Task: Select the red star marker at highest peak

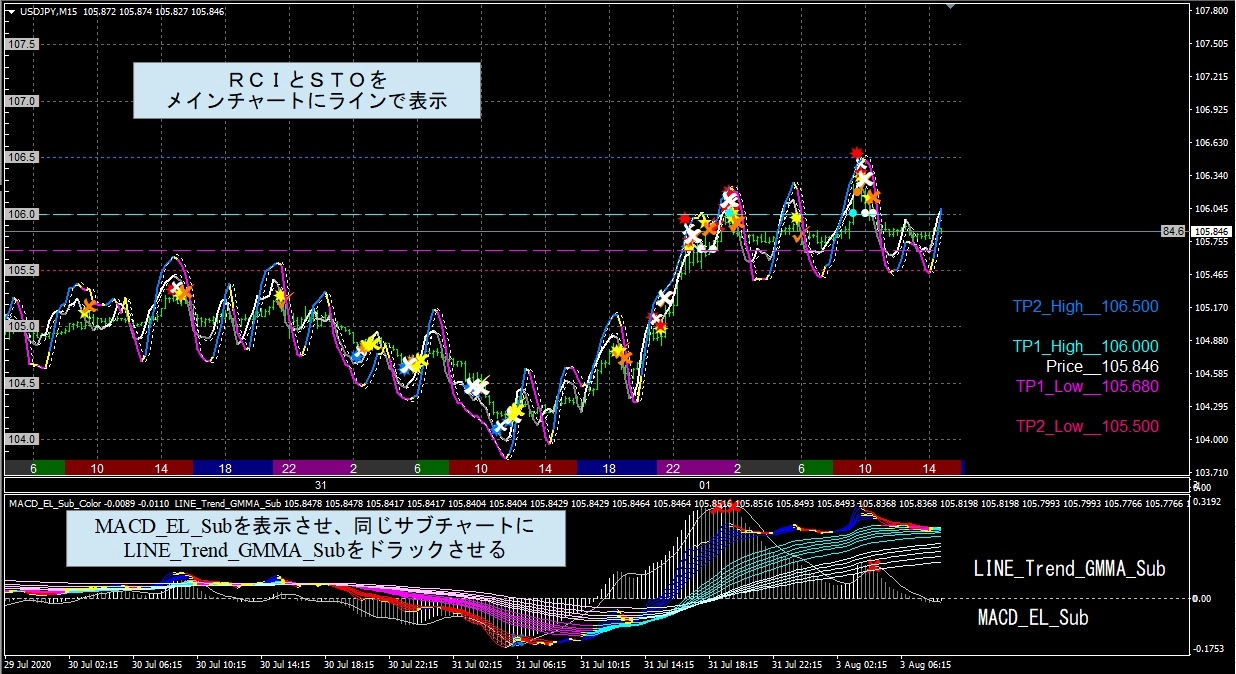Action: 857,153
